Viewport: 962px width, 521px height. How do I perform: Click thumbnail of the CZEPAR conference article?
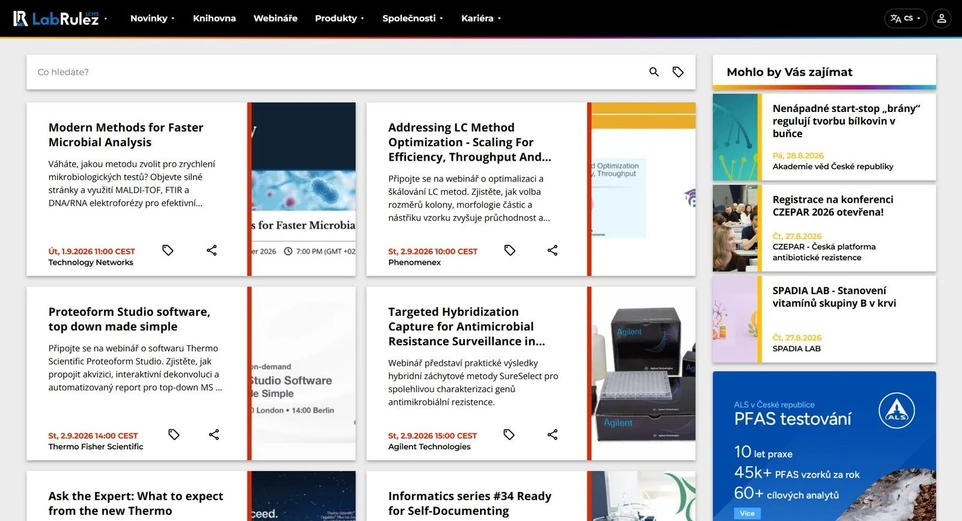[x=735, y=228]
